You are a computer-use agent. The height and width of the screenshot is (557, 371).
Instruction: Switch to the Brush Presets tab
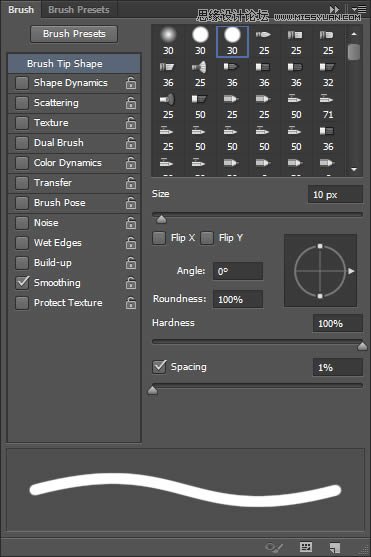(x=79, y=10)
